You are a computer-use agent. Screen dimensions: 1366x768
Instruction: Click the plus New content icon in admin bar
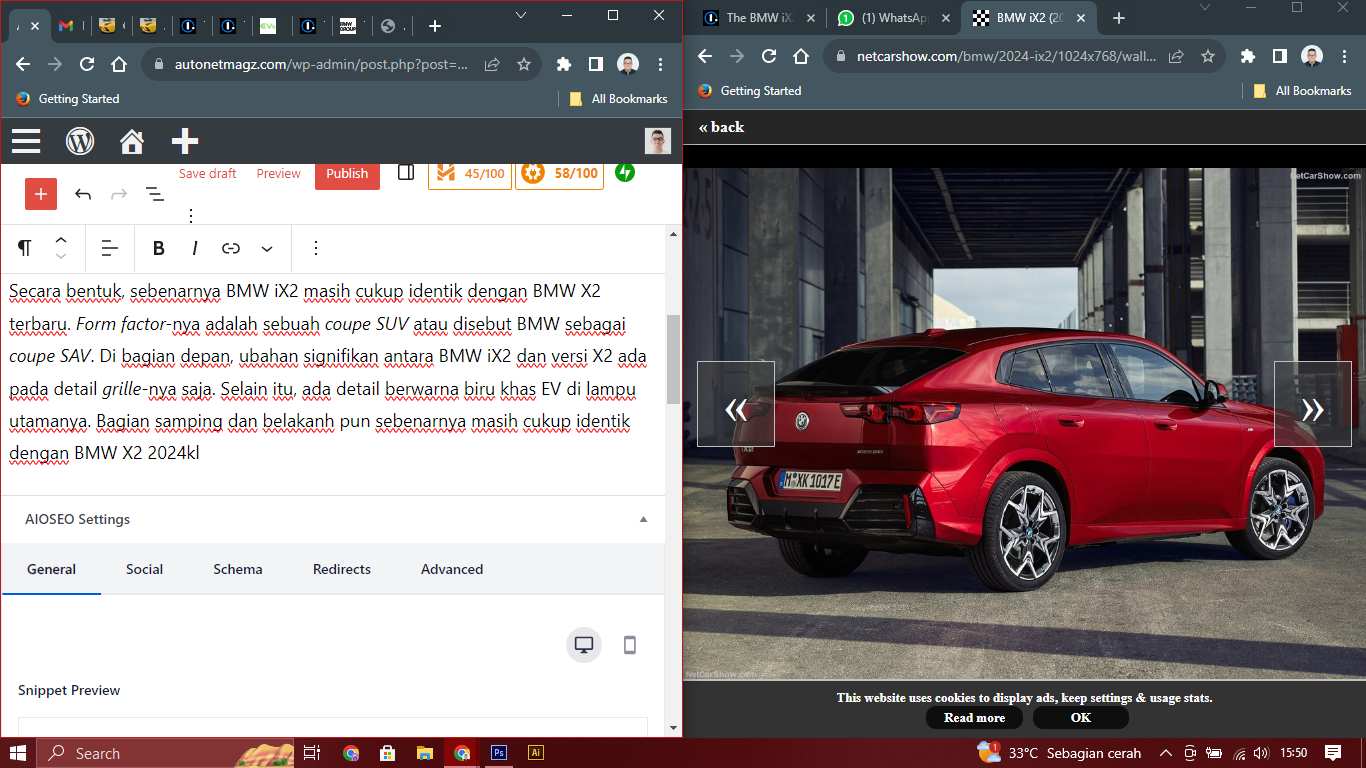[x=185, y=141]
